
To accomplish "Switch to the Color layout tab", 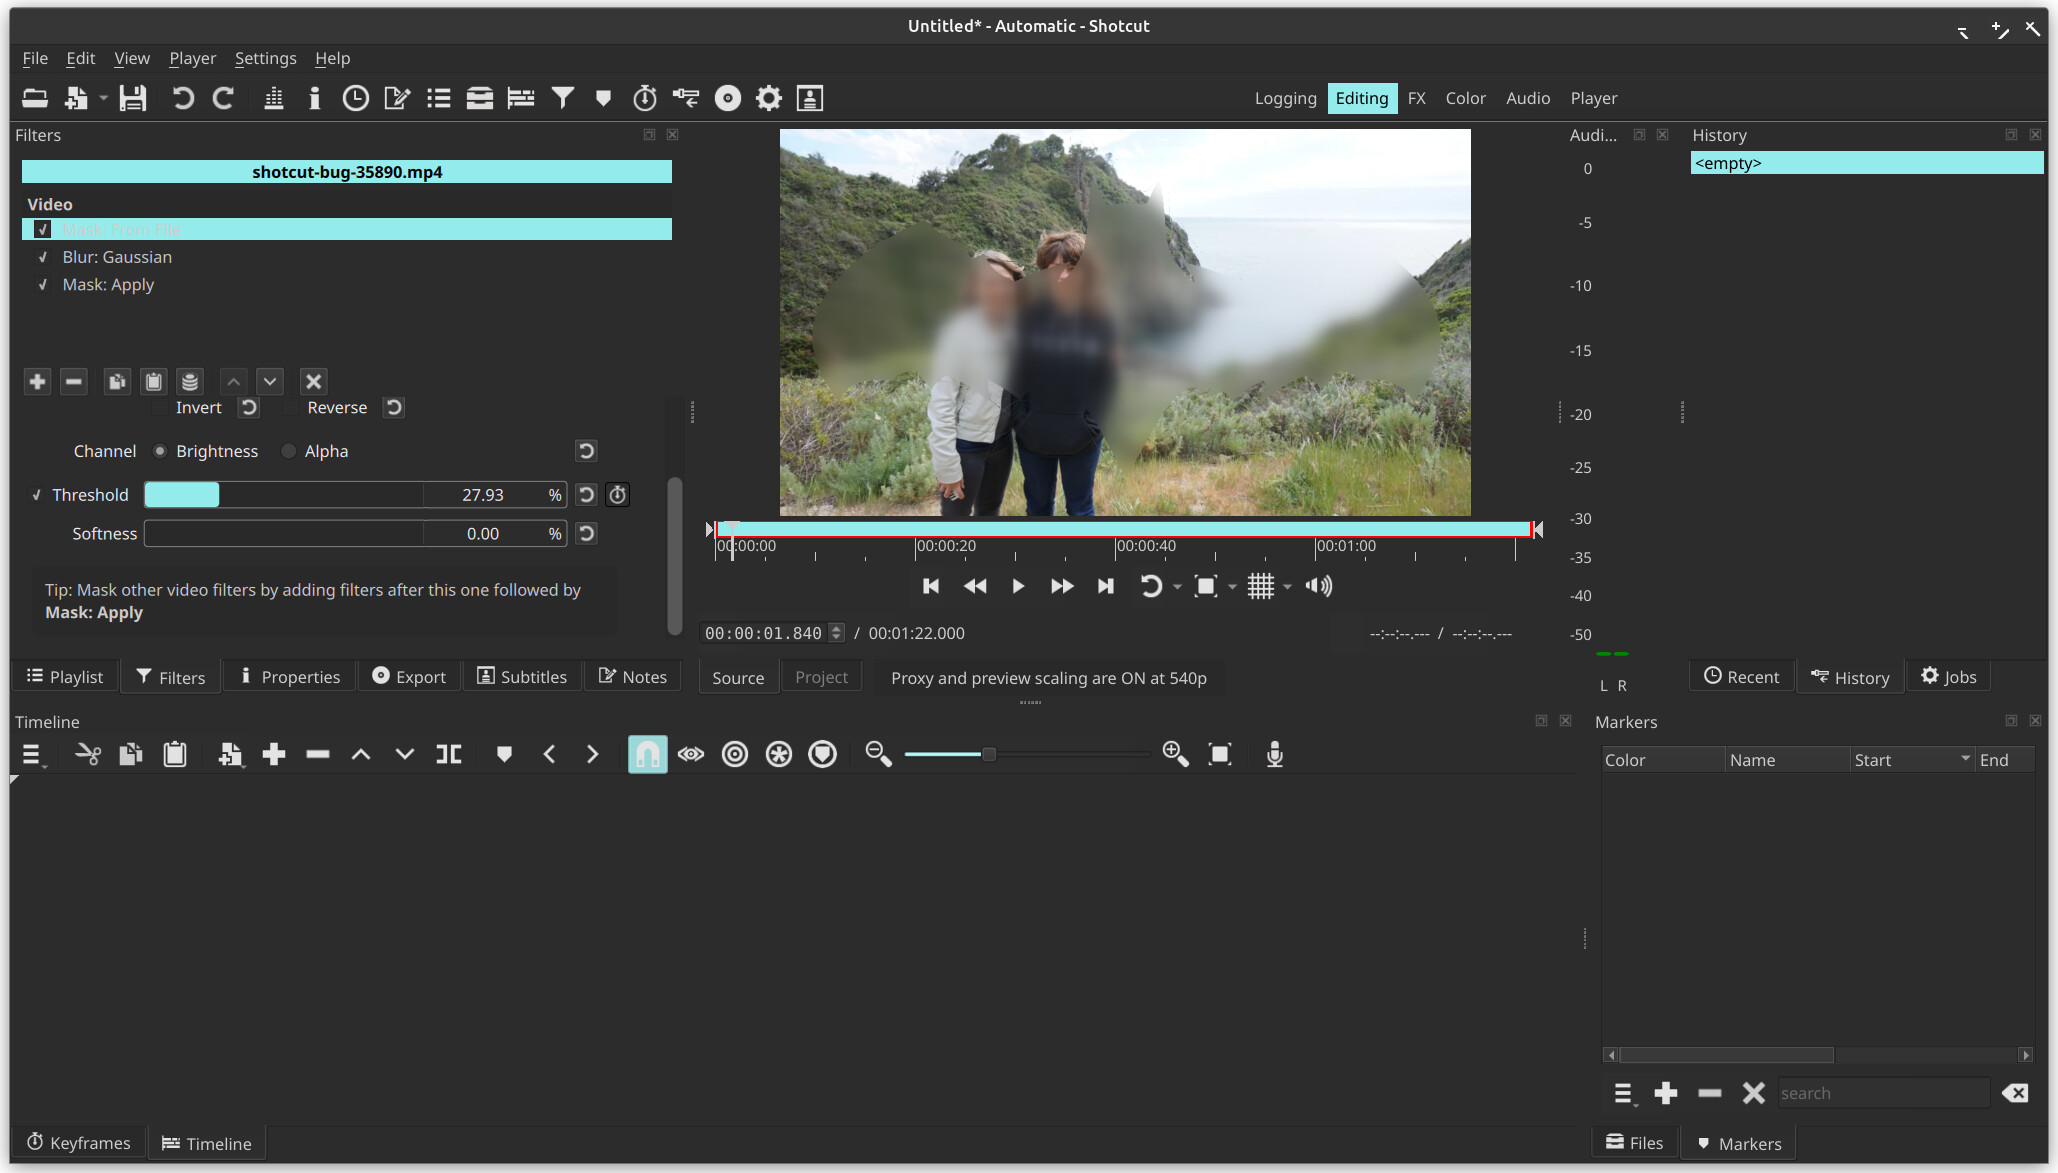I will 1465,98.
